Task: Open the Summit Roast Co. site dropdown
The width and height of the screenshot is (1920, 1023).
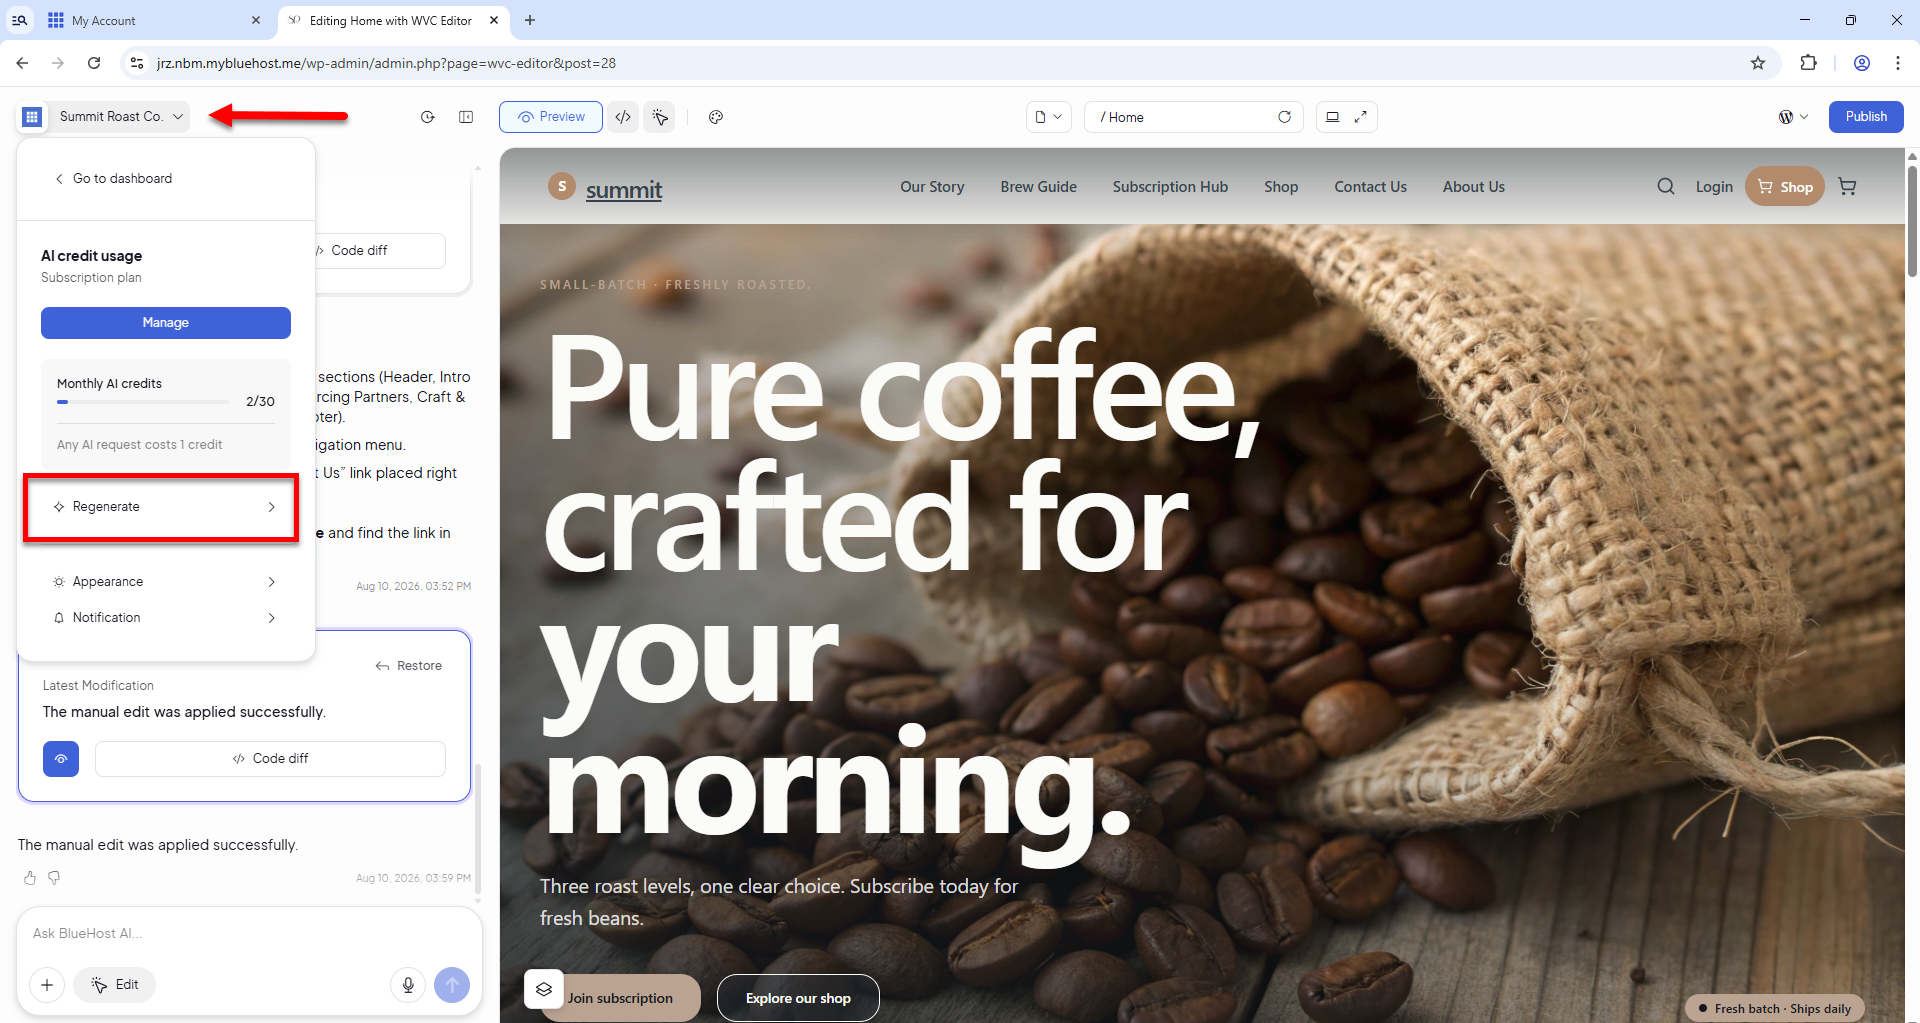Action: (121, 117)
